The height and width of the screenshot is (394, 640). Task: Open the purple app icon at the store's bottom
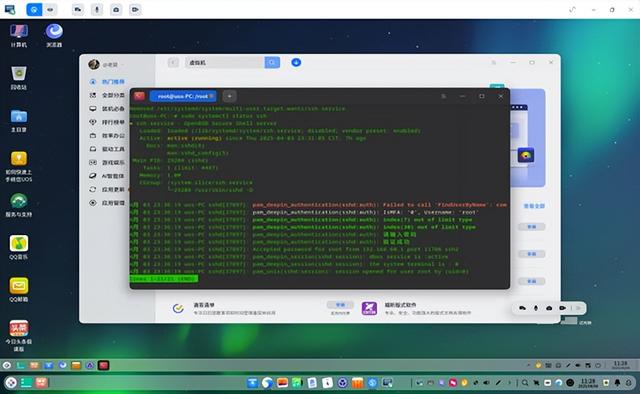coord(369,308)
